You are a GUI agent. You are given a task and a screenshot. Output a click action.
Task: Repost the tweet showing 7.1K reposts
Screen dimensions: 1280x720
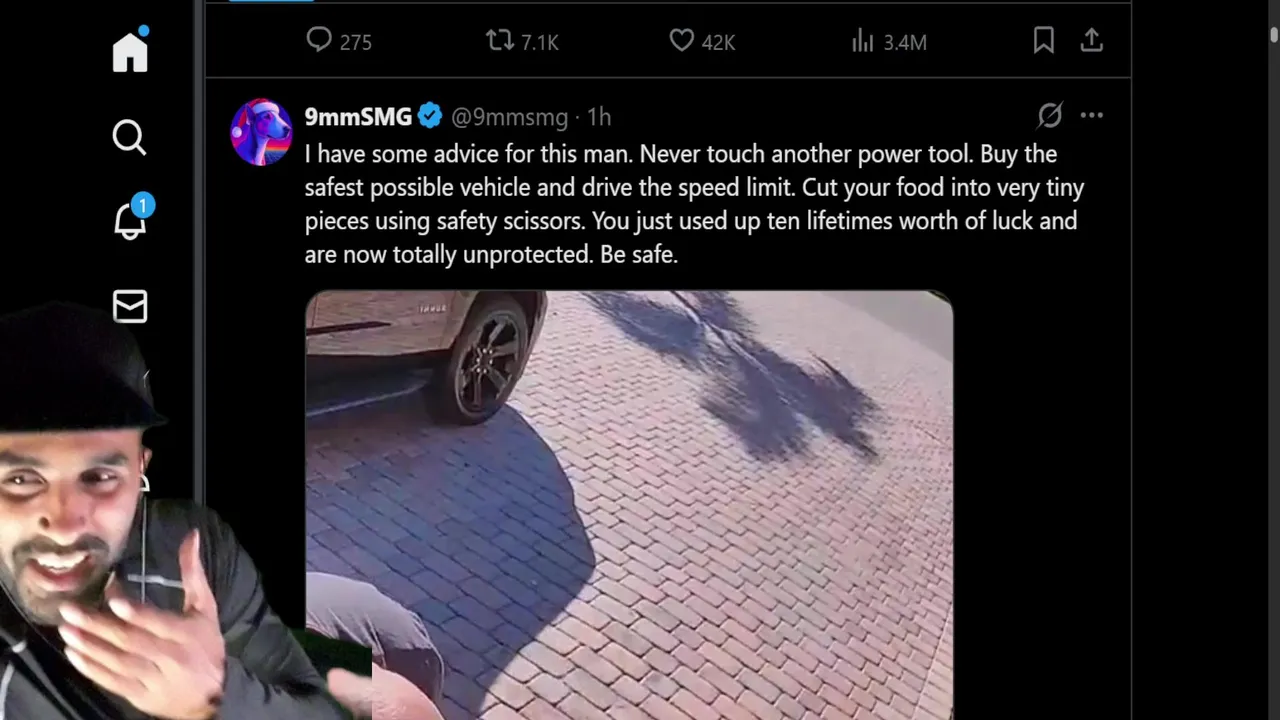[x=521, y=41]
